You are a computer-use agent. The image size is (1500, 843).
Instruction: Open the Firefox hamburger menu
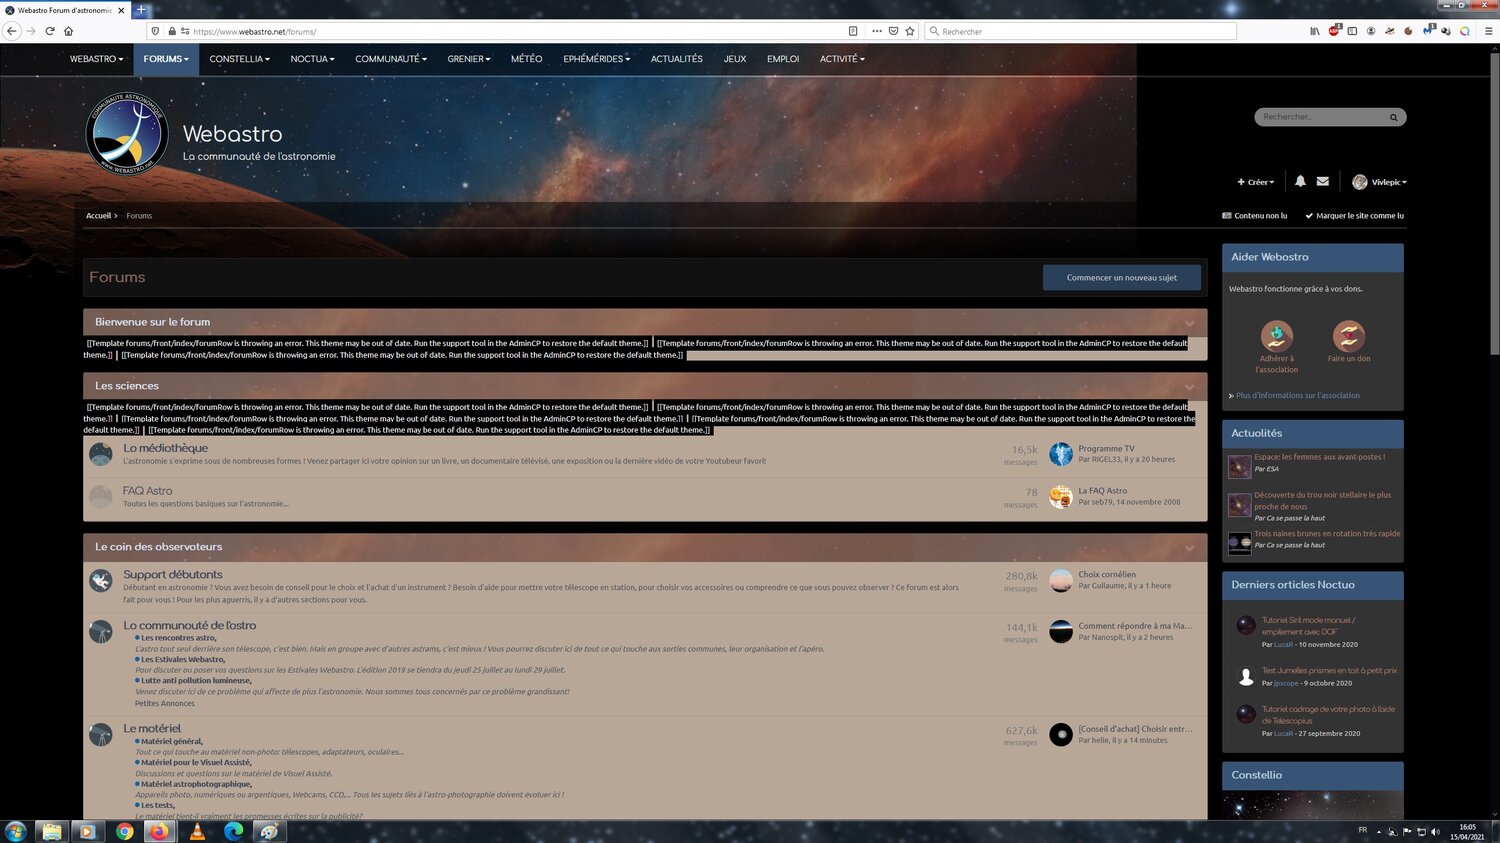(1488, 31)
